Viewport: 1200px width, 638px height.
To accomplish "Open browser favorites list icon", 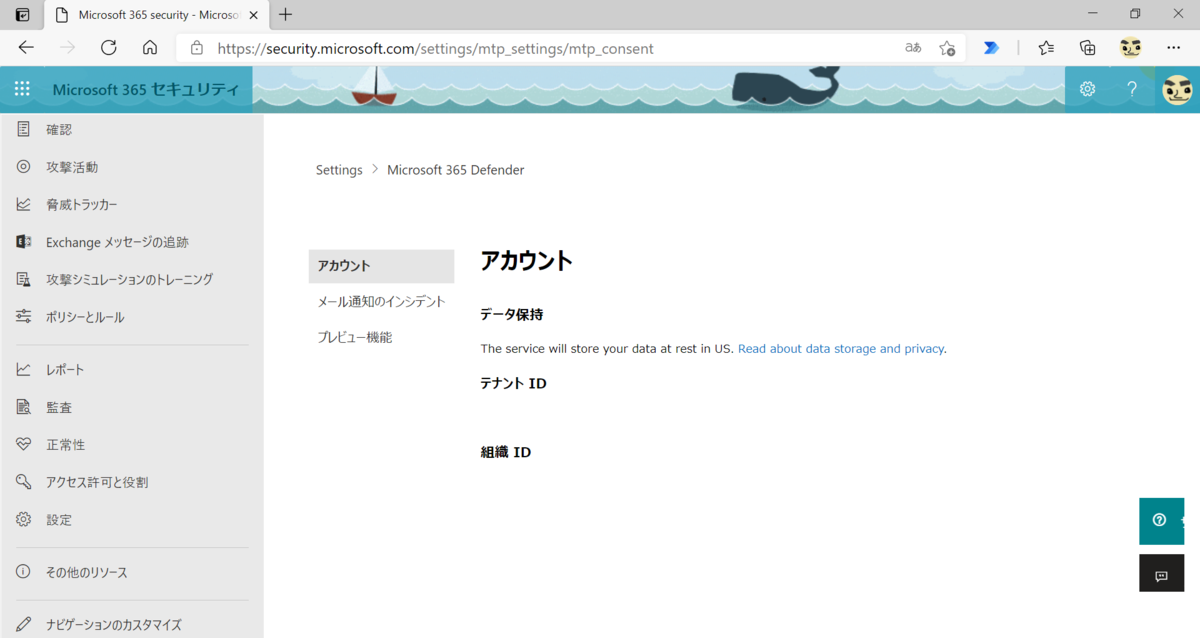I will 1046,48.
